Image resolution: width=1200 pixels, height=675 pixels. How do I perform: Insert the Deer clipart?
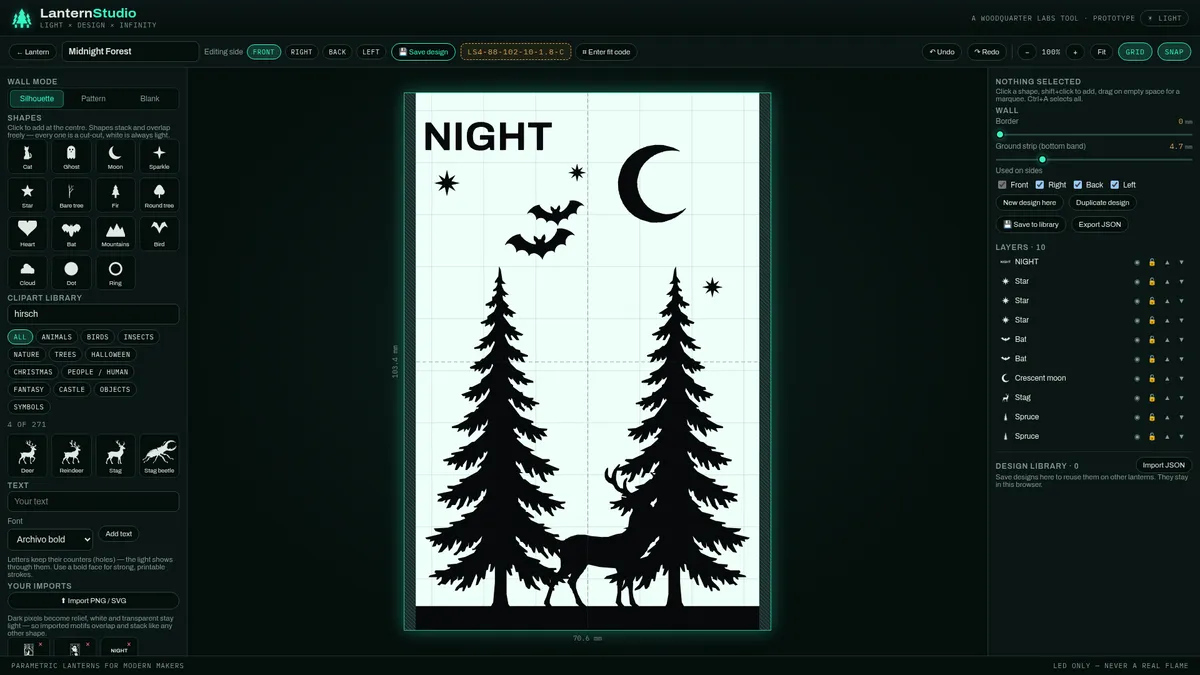27,455
